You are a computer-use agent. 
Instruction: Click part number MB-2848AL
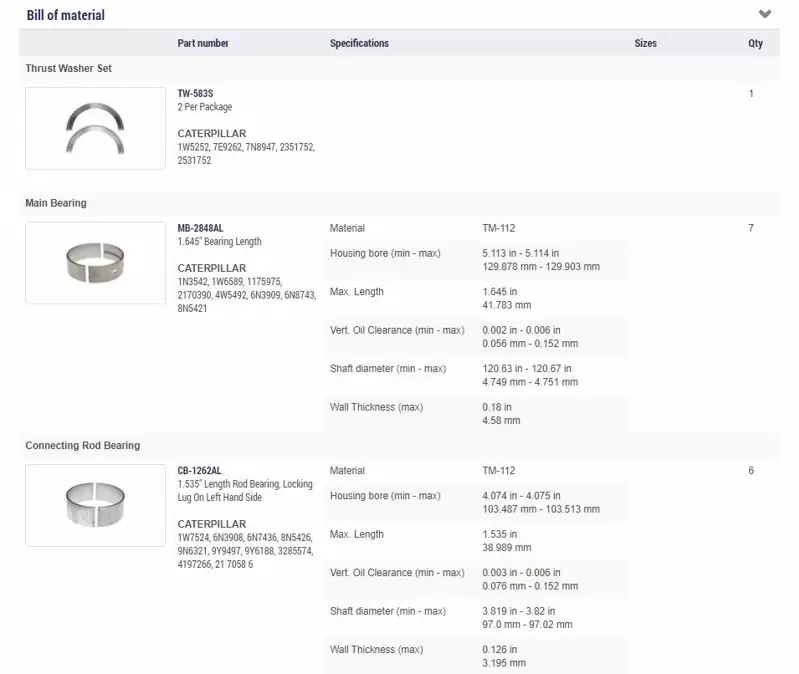coord(200,228)
